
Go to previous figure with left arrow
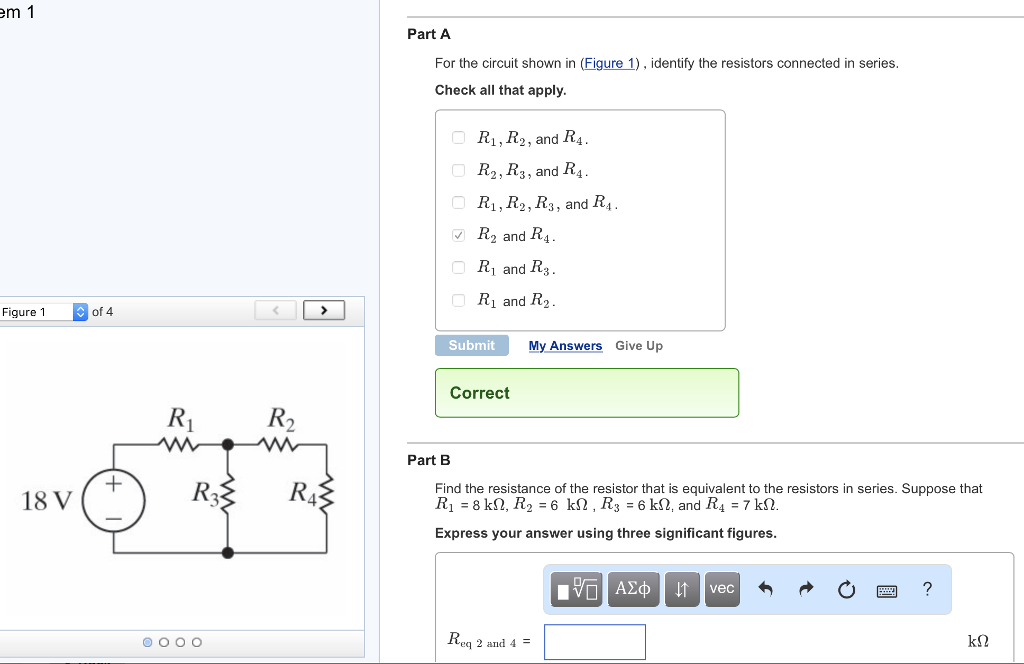tap(276, 310)
